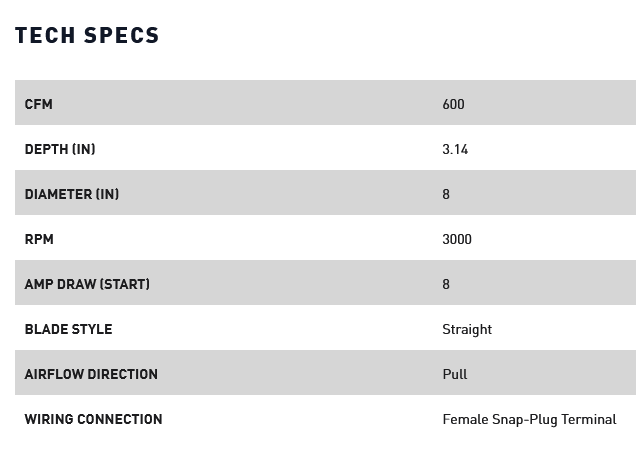The image size is (636, 472).
Task: Select the amp draw value of 8
Action: [446, 284]
